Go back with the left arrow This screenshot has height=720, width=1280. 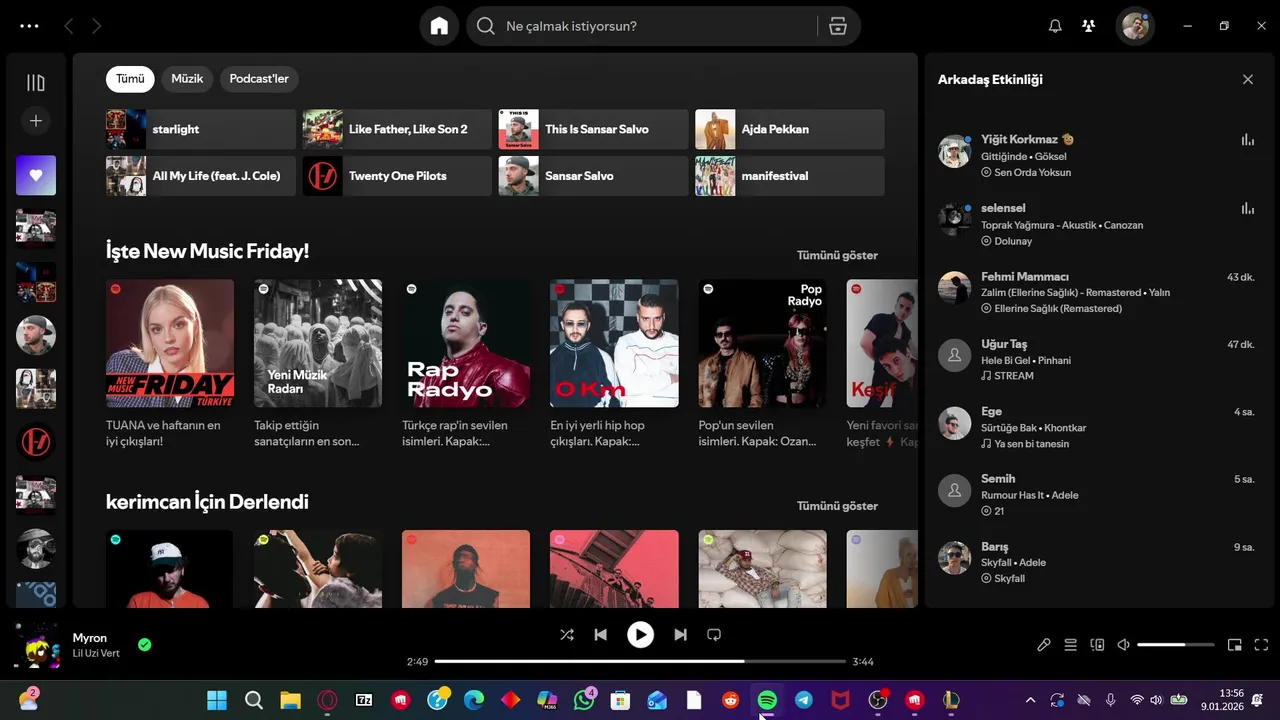(x=69, y=26)
